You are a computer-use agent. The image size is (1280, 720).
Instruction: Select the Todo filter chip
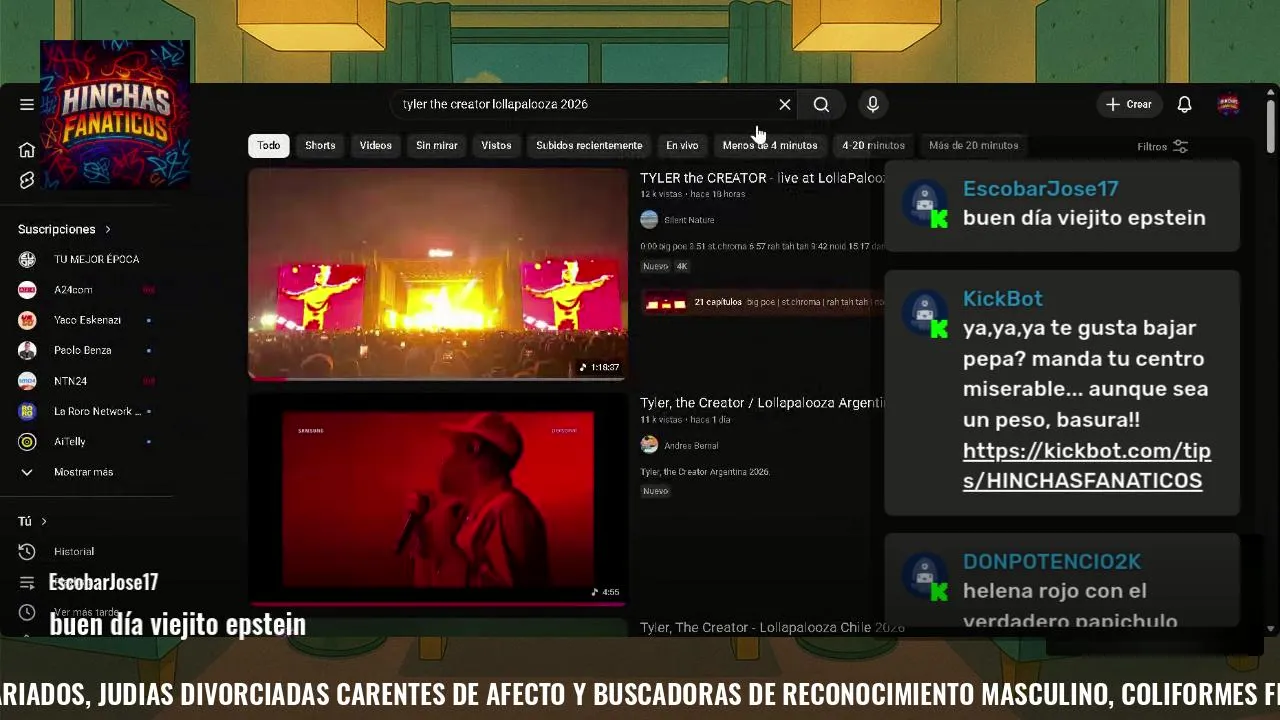pyautogui.click(x=269, y=145)
